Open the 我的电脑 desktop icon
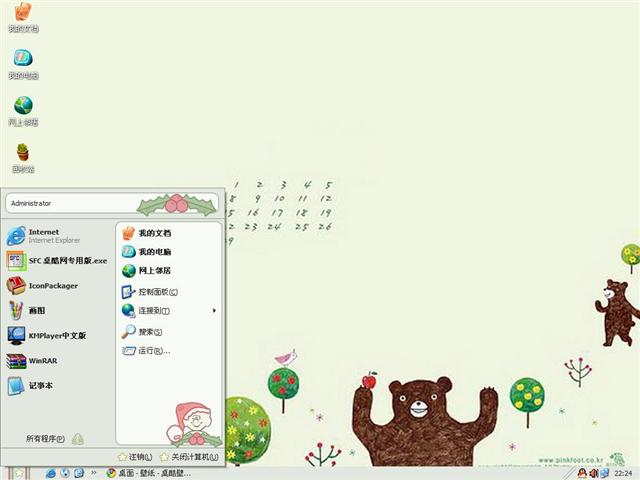The width and height of the screenshot is (640, 480). [23, 64]
